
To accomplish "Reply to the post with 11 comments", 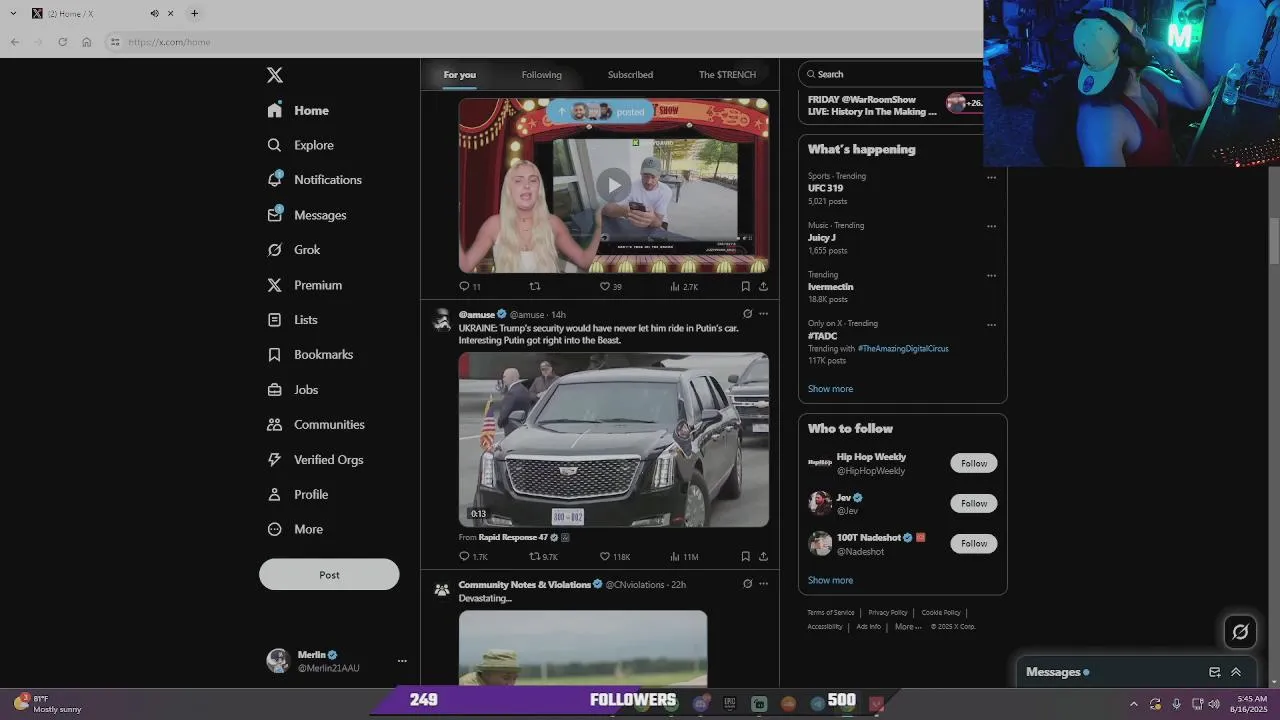I will tap(469, 286).
